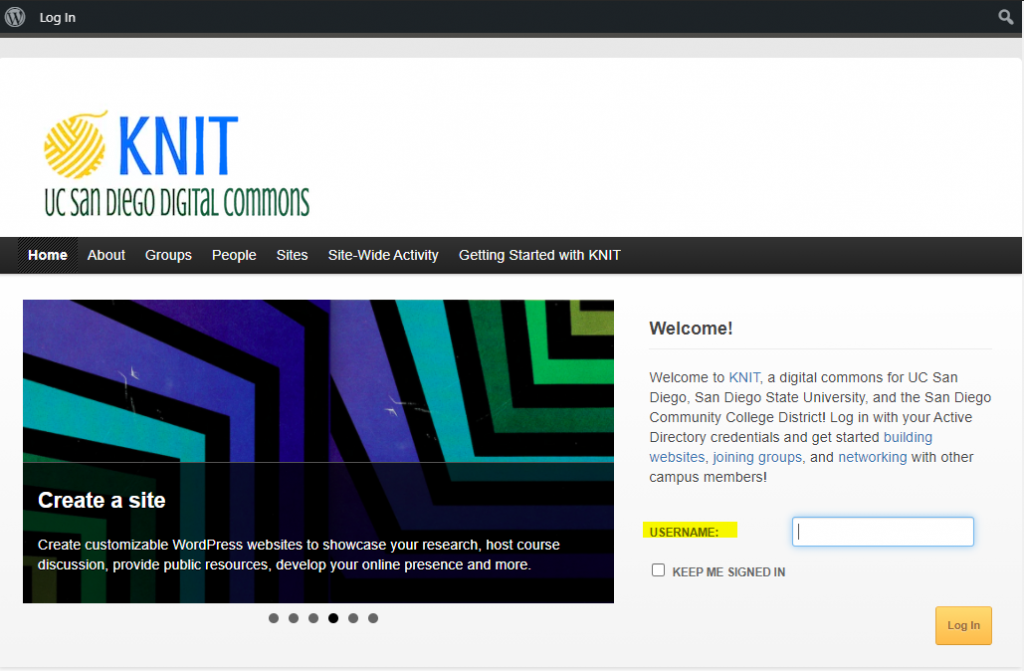Focus the Username input field
1024x671 pixels.
pos(883,532)
